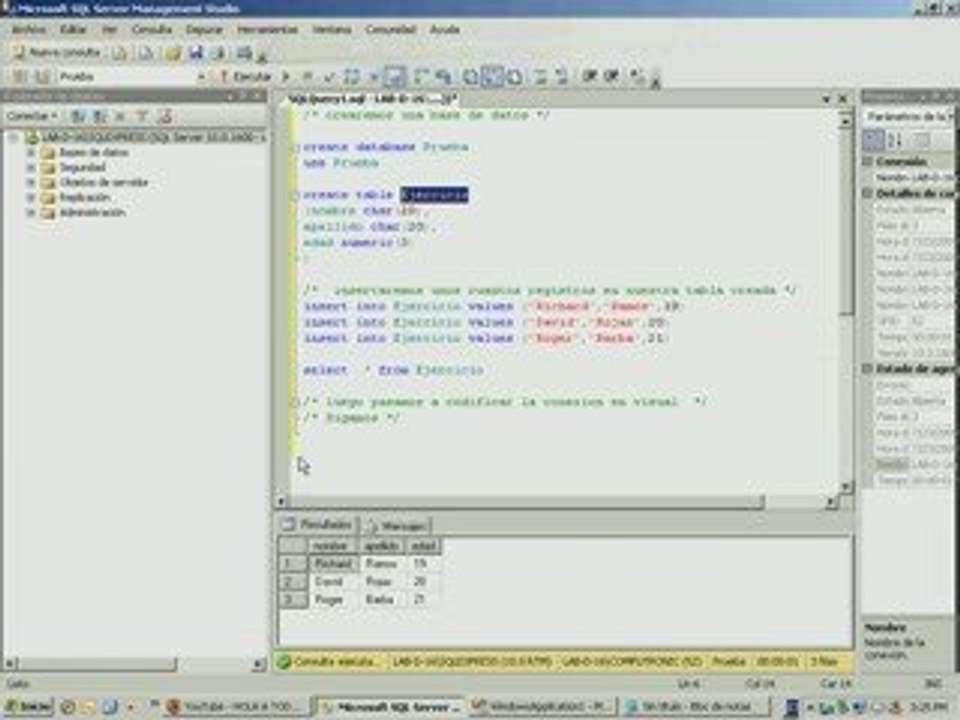Collapse the Conexión section in properties

tap(867, 162)
